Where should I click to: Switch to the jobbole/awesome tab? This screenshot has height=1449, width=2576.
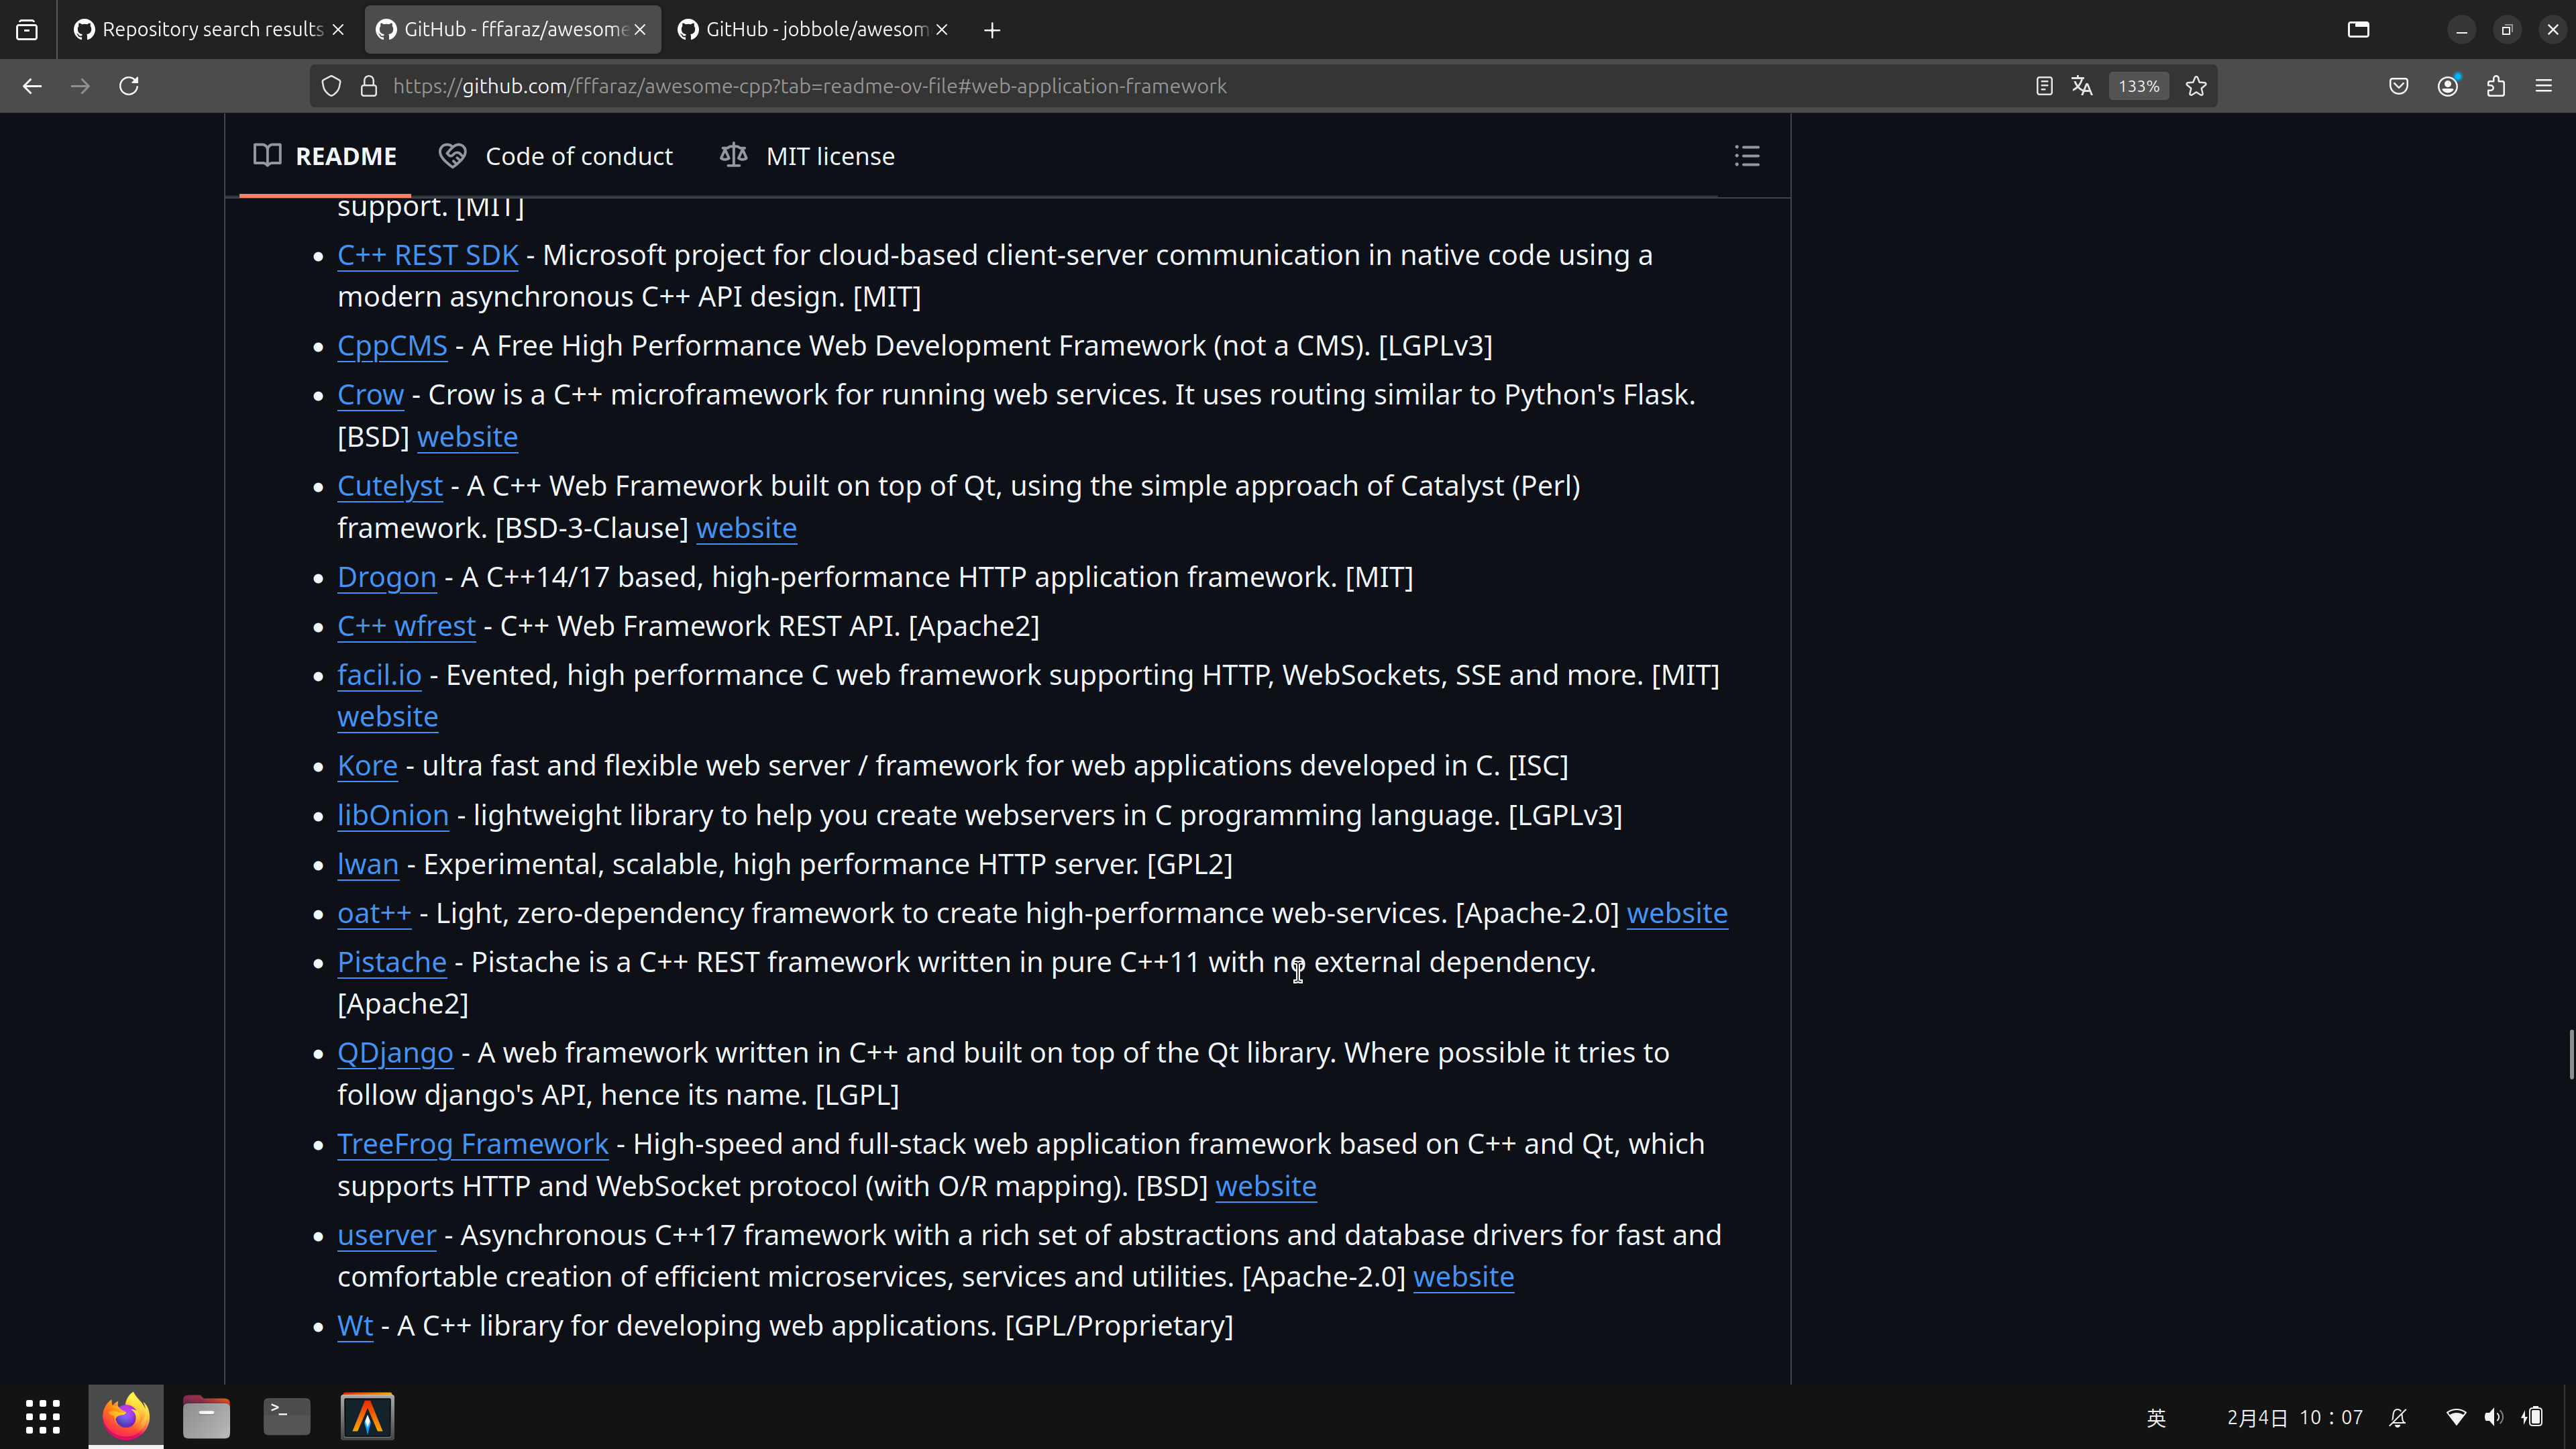[810, 29]
